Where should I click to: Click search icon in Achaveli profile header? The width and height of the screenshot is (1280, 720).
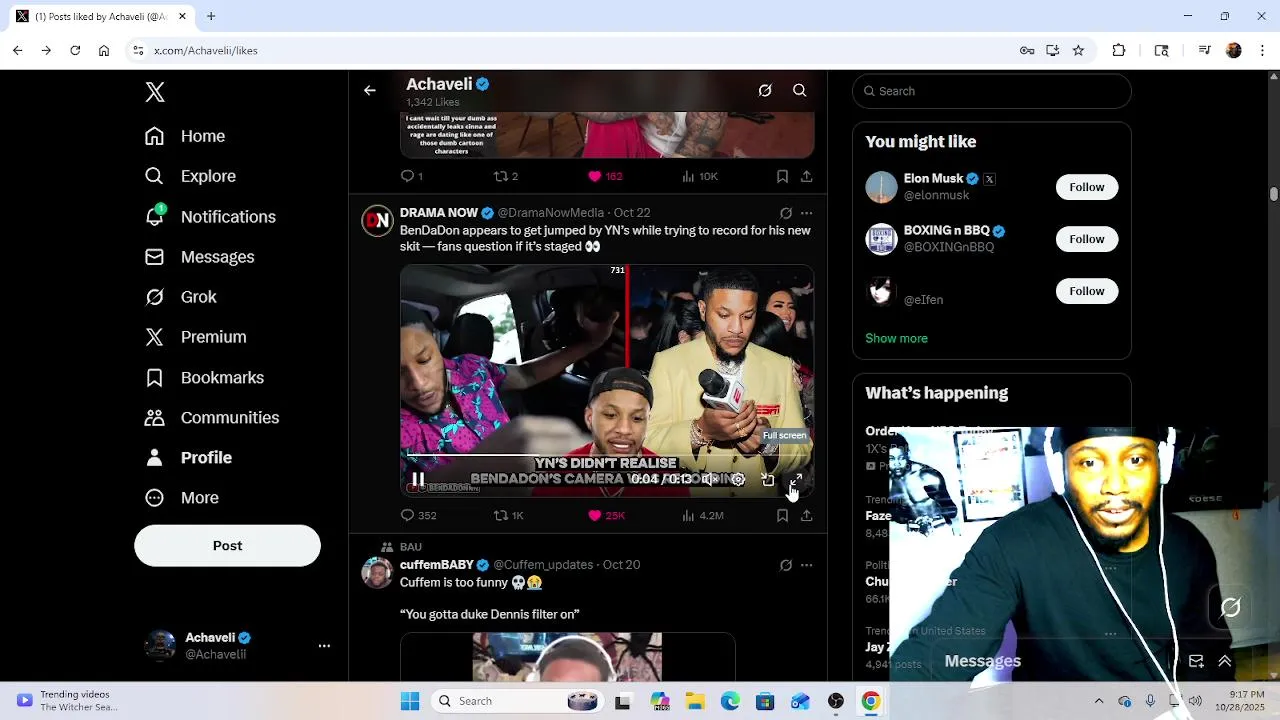800,90
